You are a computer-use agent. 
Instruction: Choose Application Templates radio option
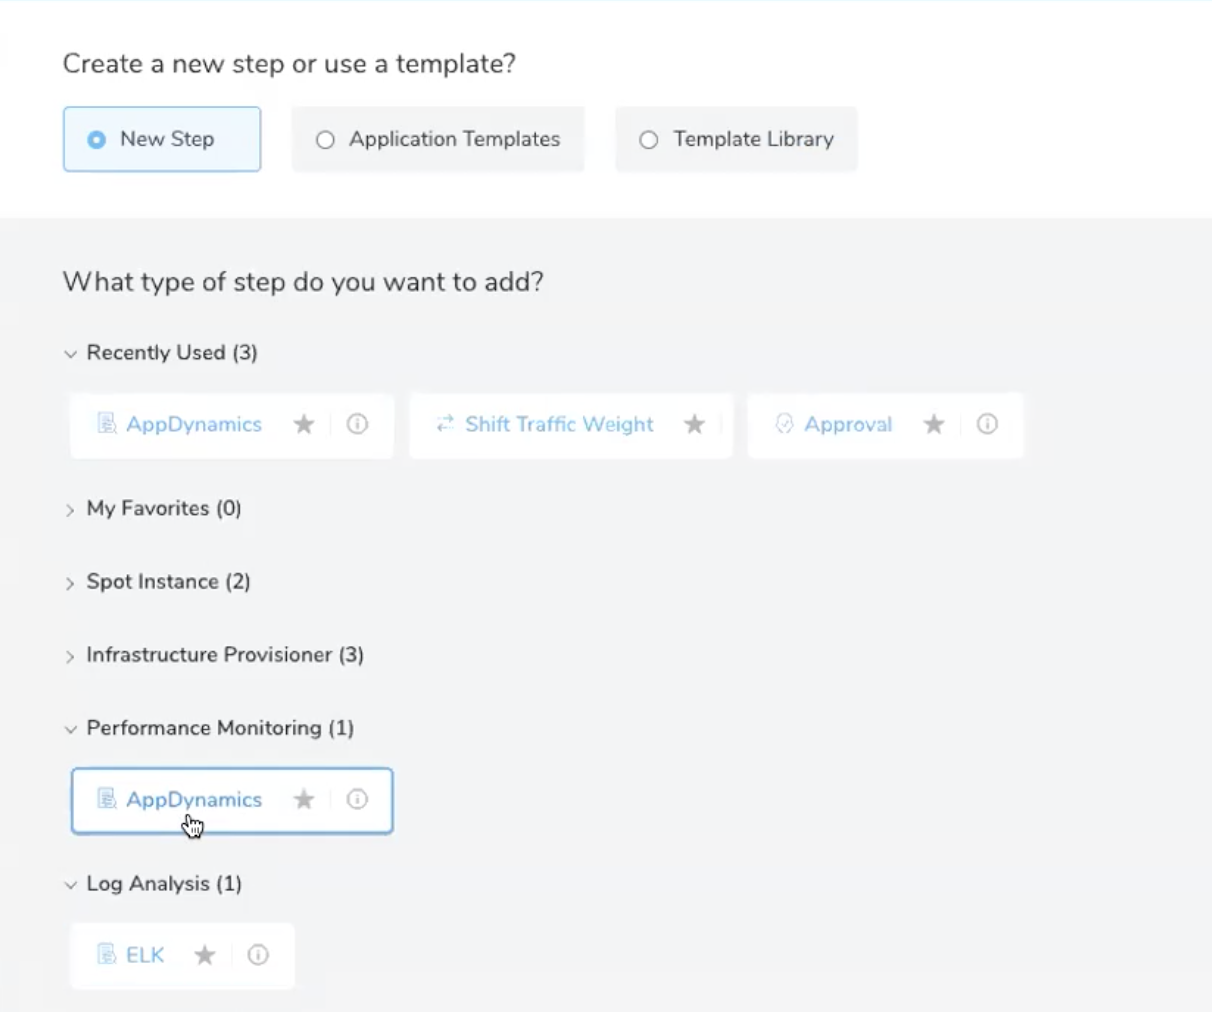click(x=438, y=139)
